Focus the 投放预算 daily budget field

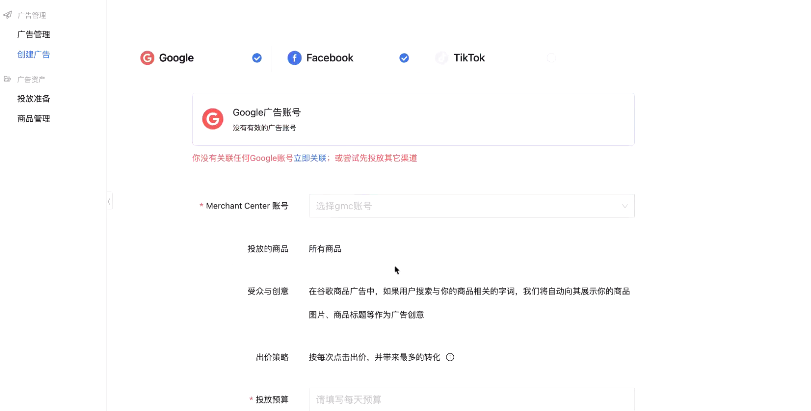coord(472,399)
